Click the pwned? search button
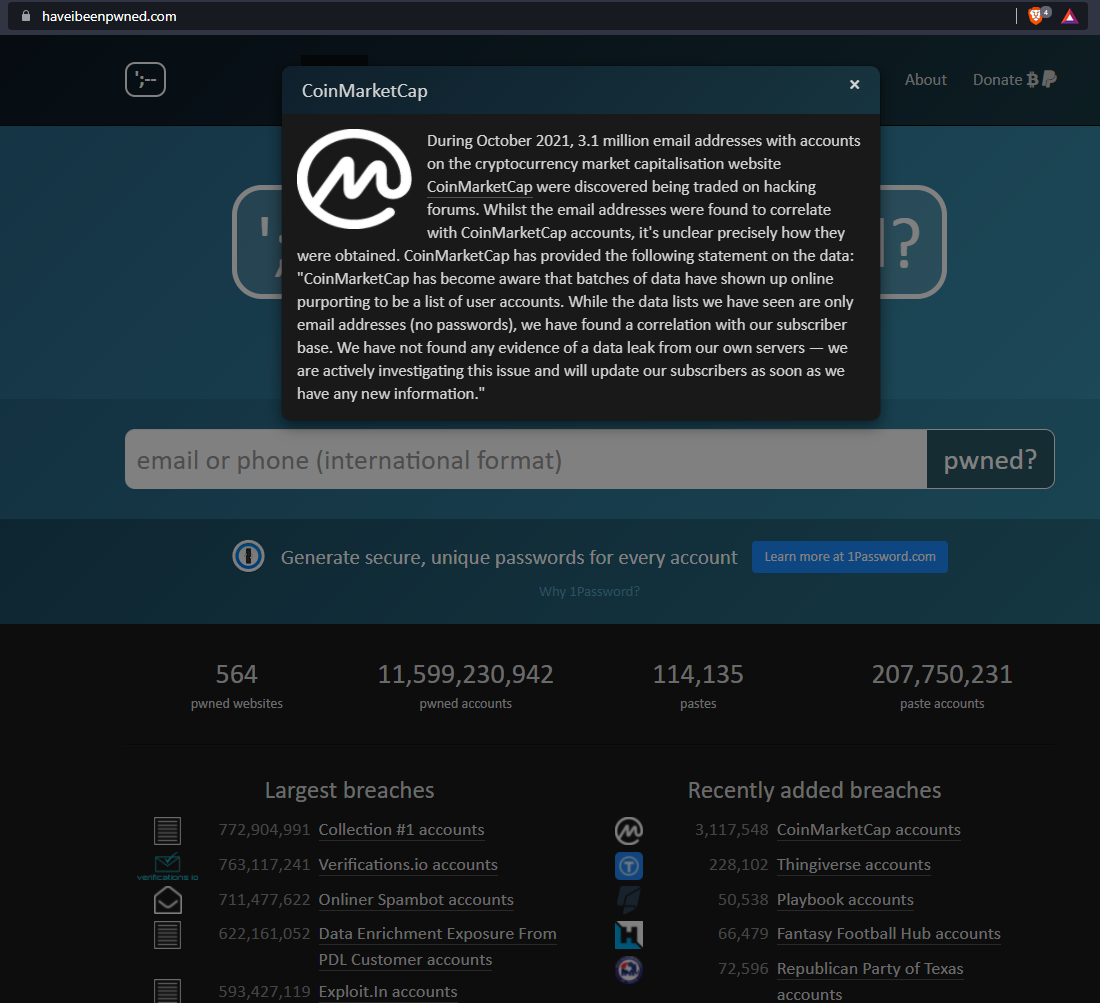This screenshot has height=1003, width=1100. [x=990, y=459]
